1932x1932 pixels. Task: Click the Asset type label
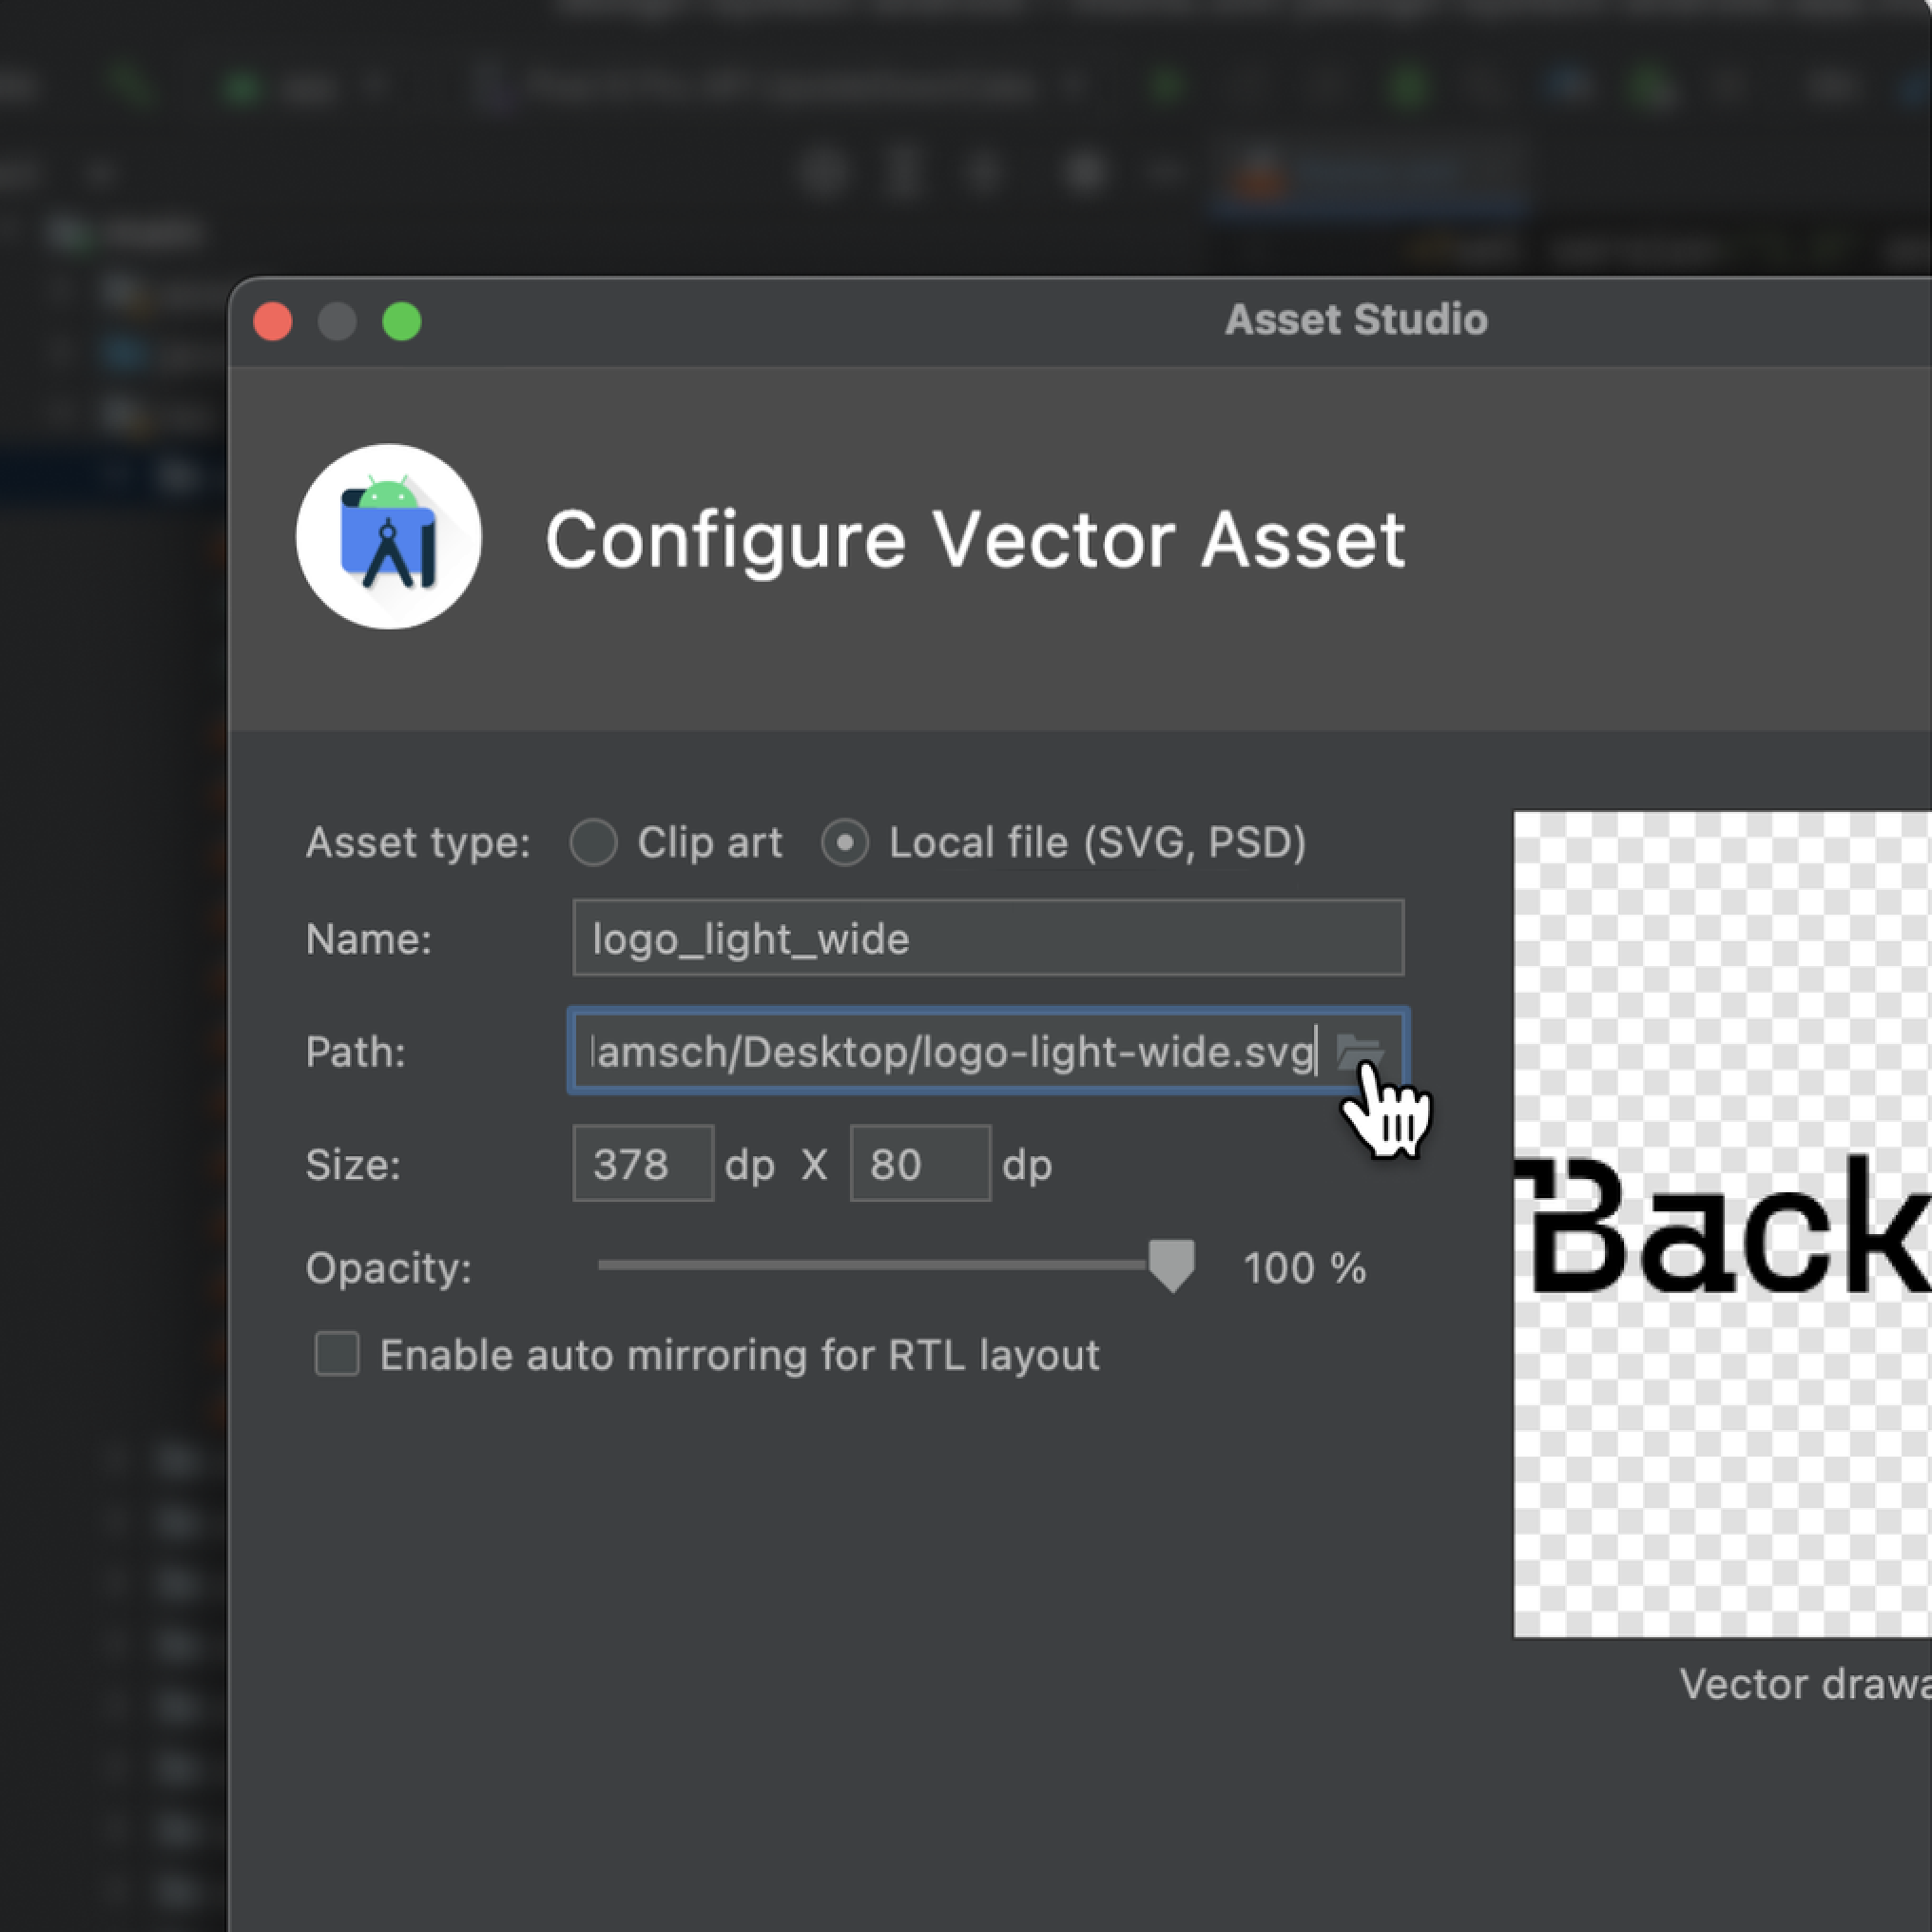pyautogui.click(x=418, y=842)
